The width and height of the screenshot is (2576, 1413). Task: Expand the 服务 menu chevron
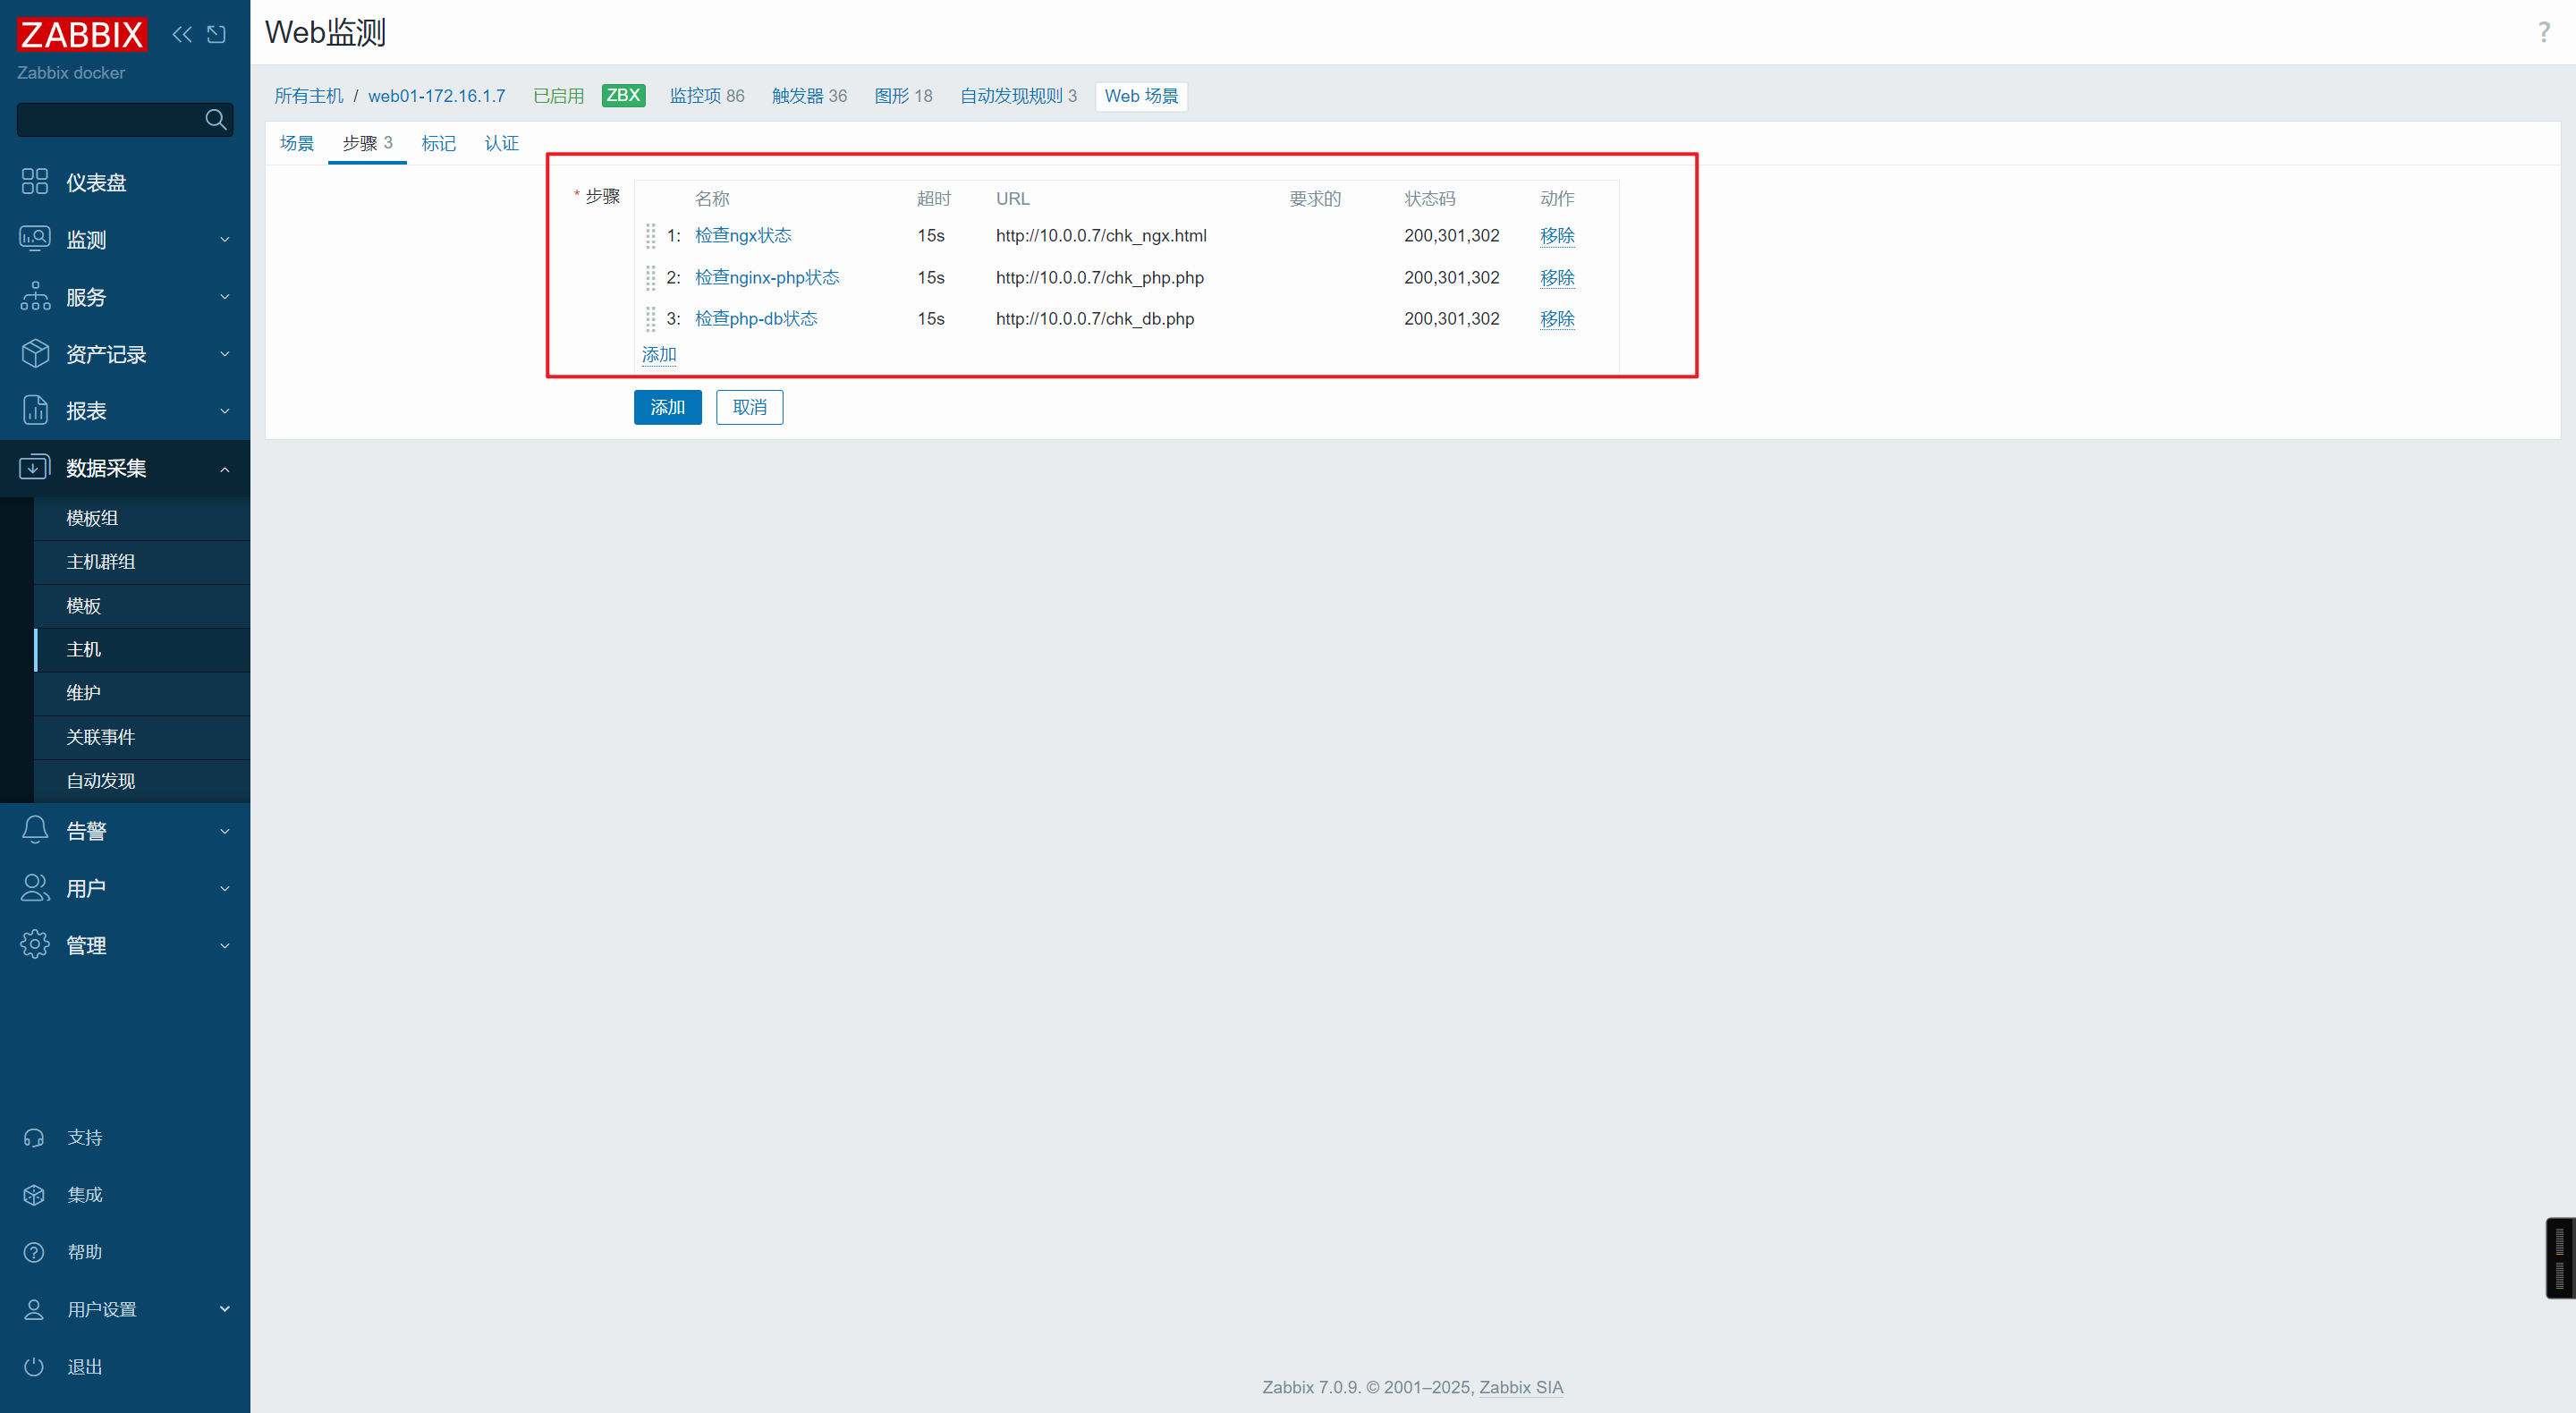(225, 297)
